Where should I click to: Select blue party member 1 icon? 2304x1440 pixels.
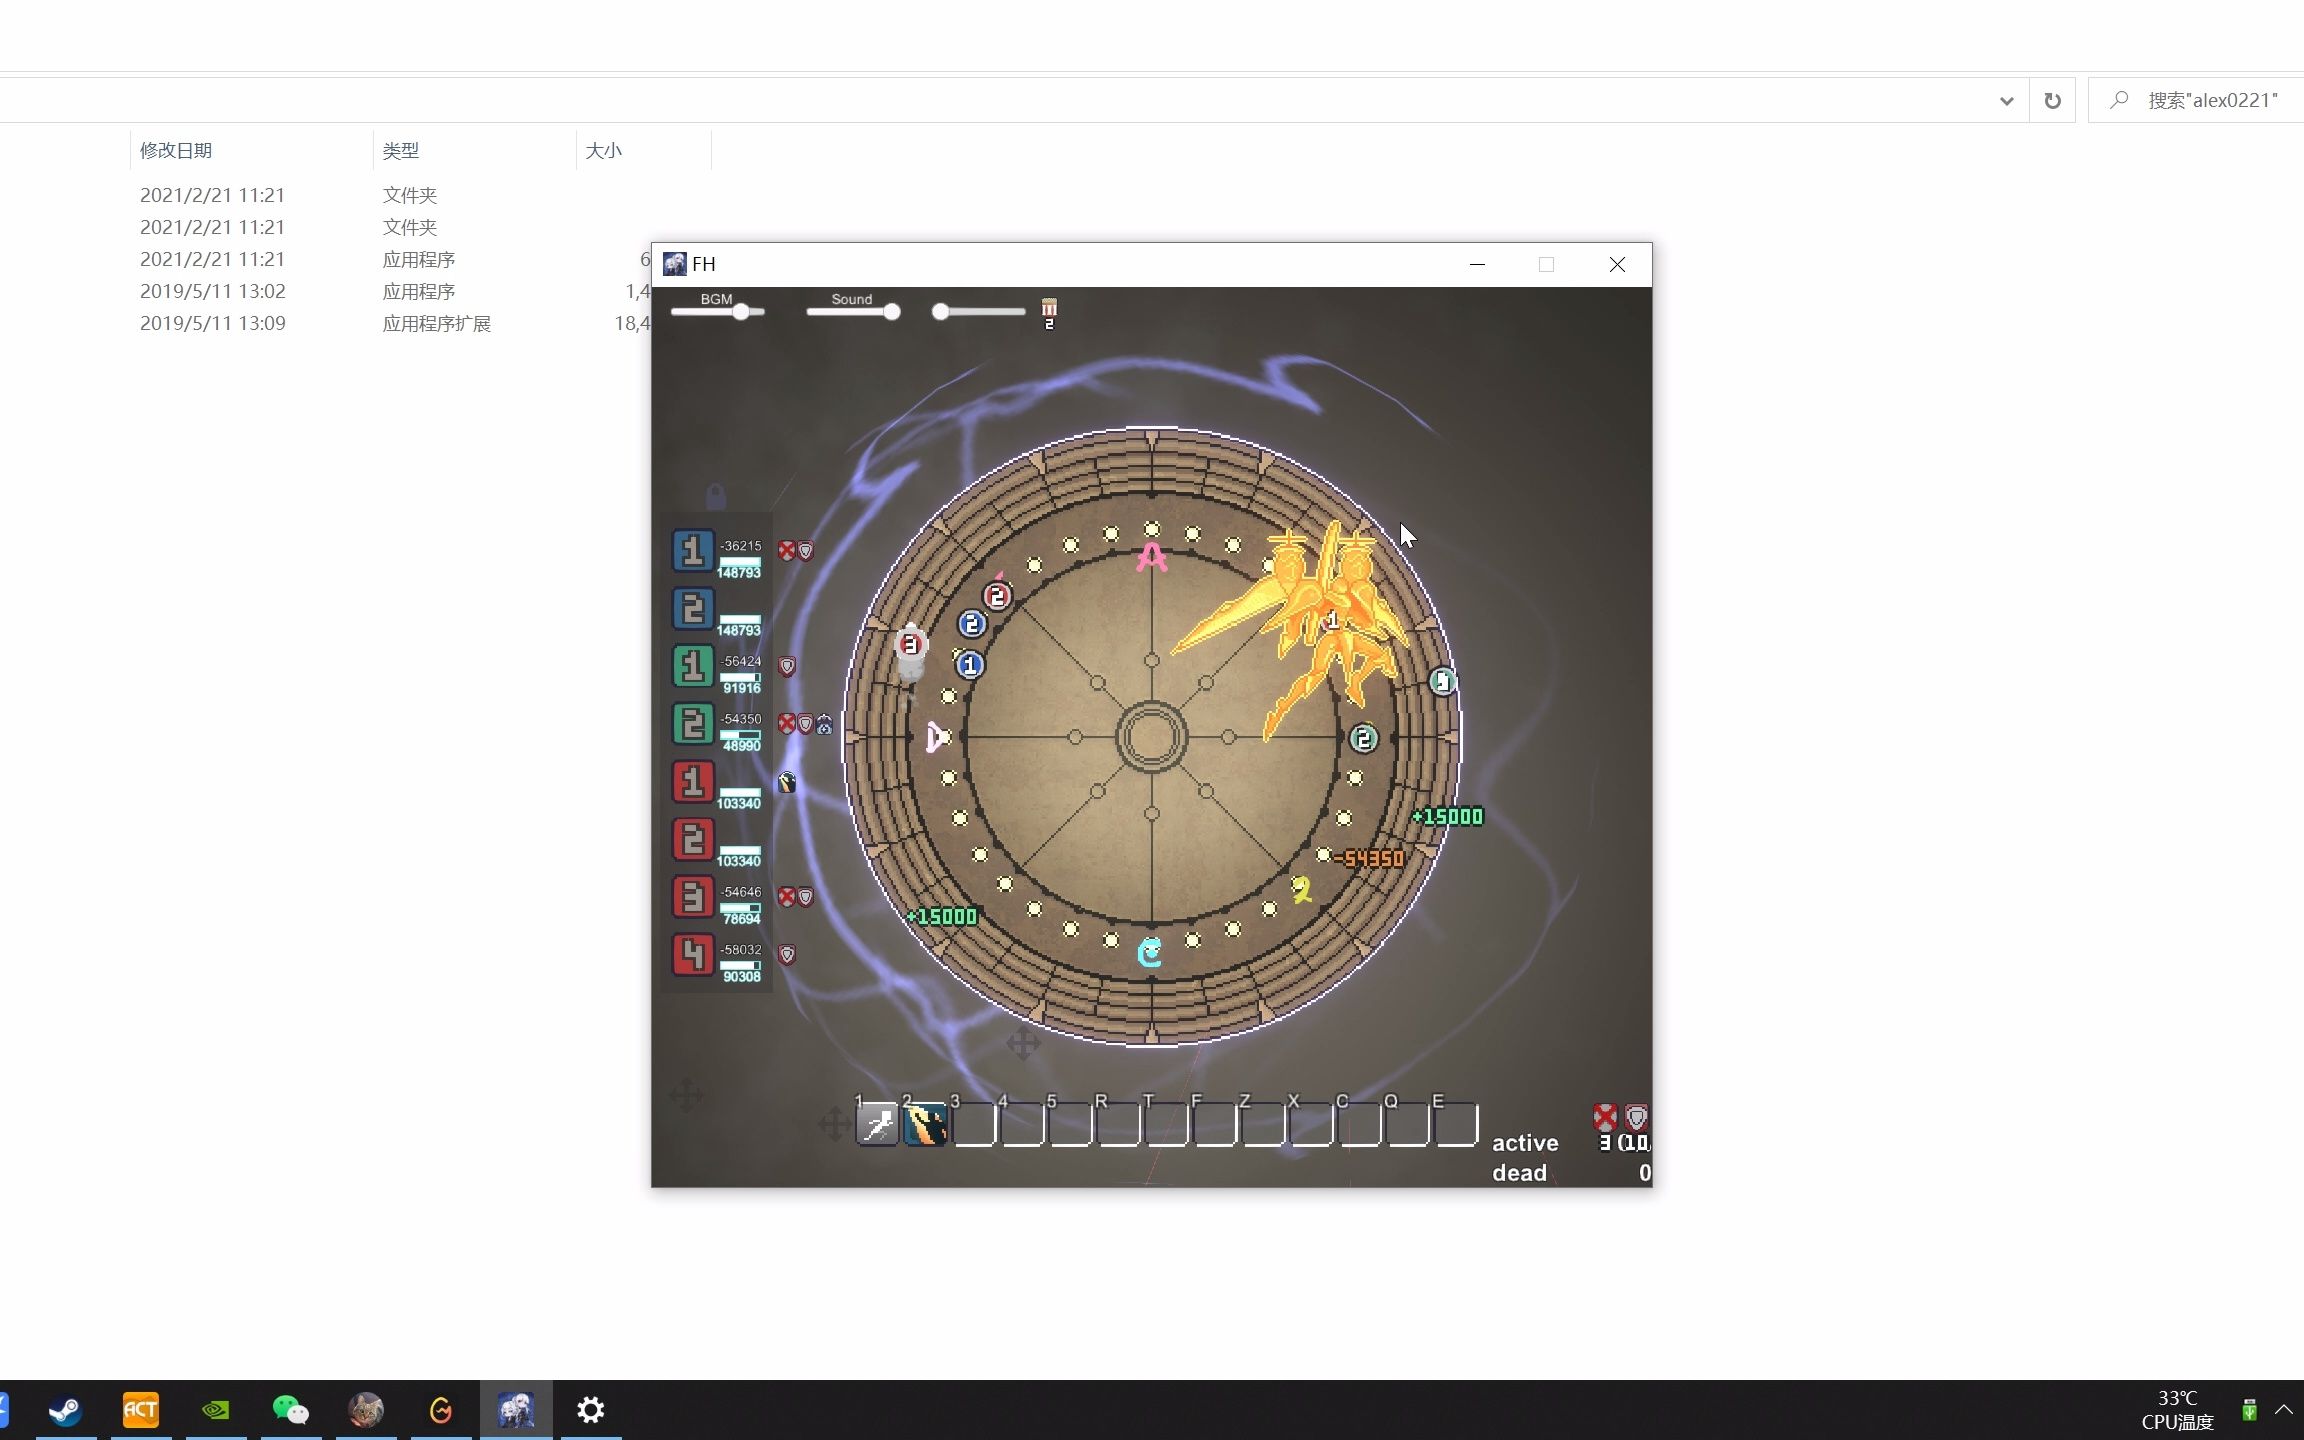(x=692, y=551)
